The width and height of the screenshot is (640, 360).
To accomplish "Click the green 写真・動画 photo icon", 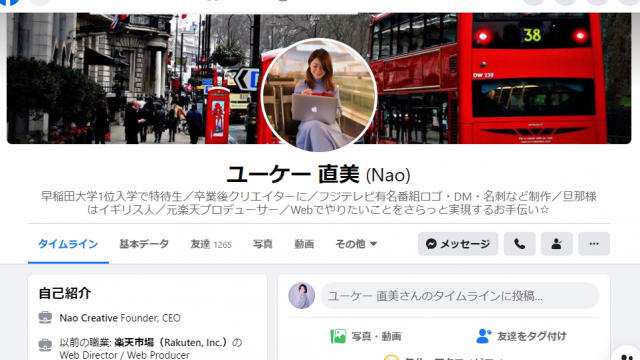I will (x=338, y=336).
